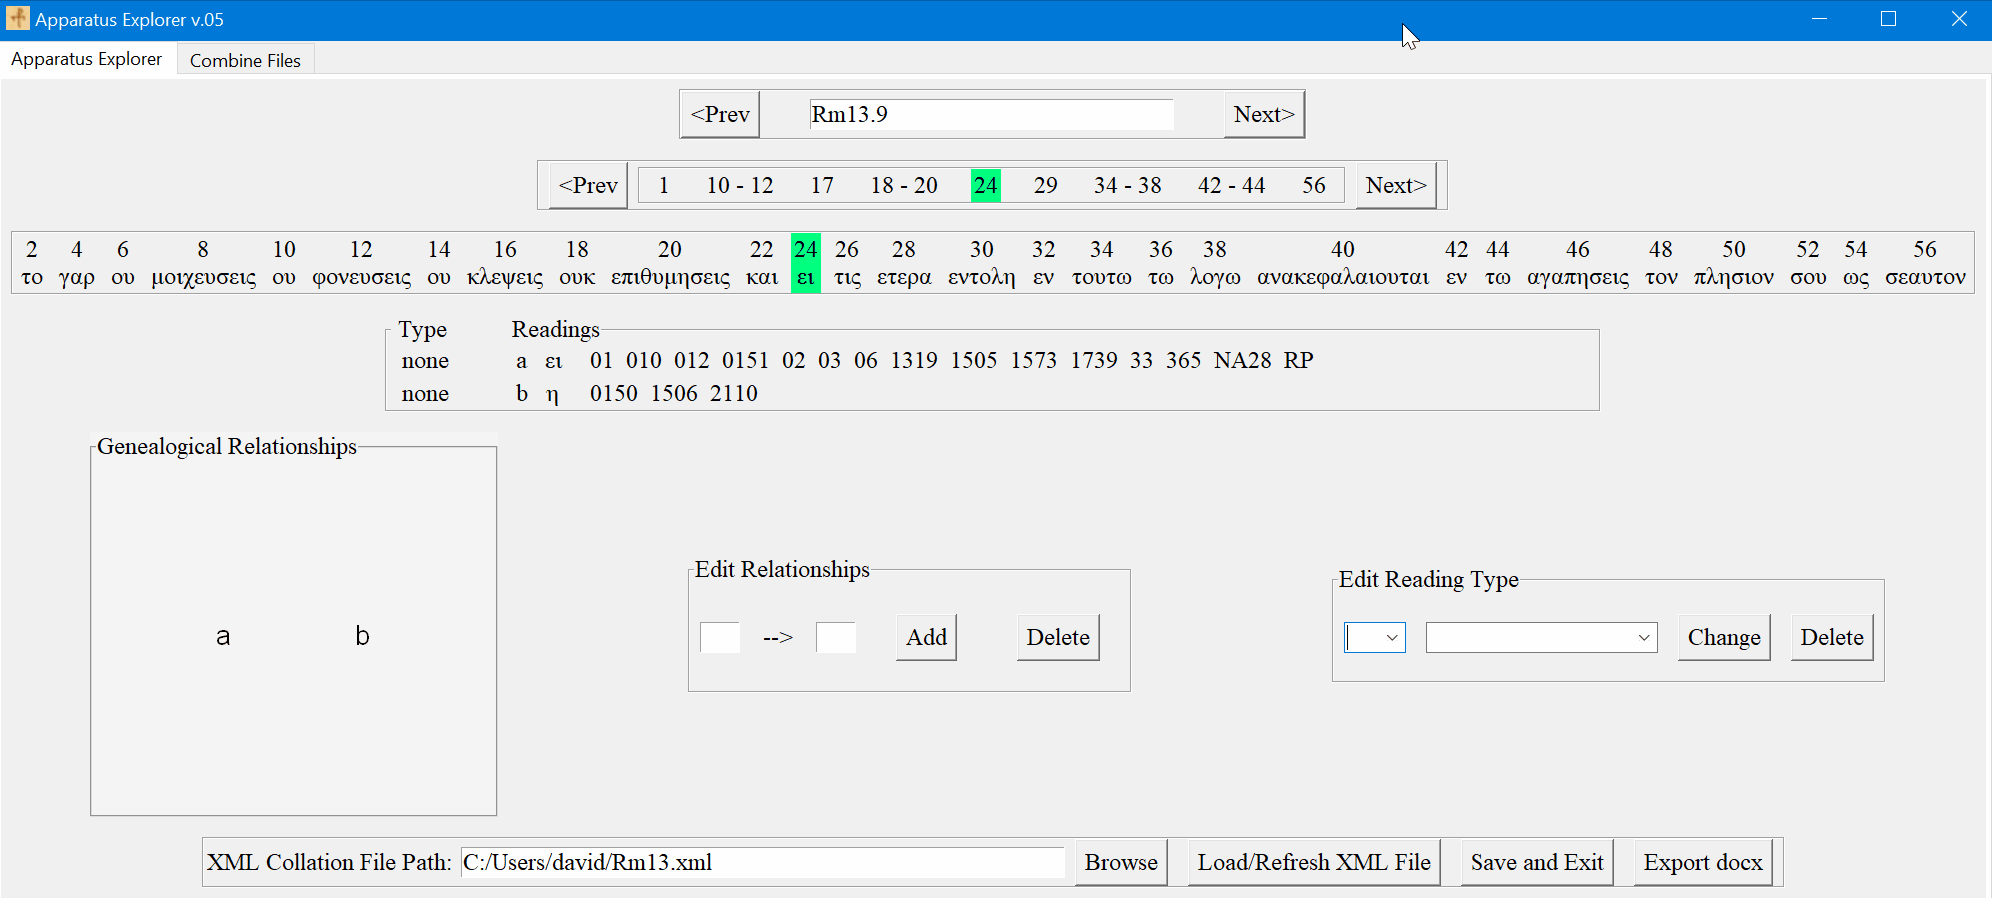Click word ανακεφαλαιουται at index 40
This screenshot has height=898, width=1992.
coord(1343,277)
